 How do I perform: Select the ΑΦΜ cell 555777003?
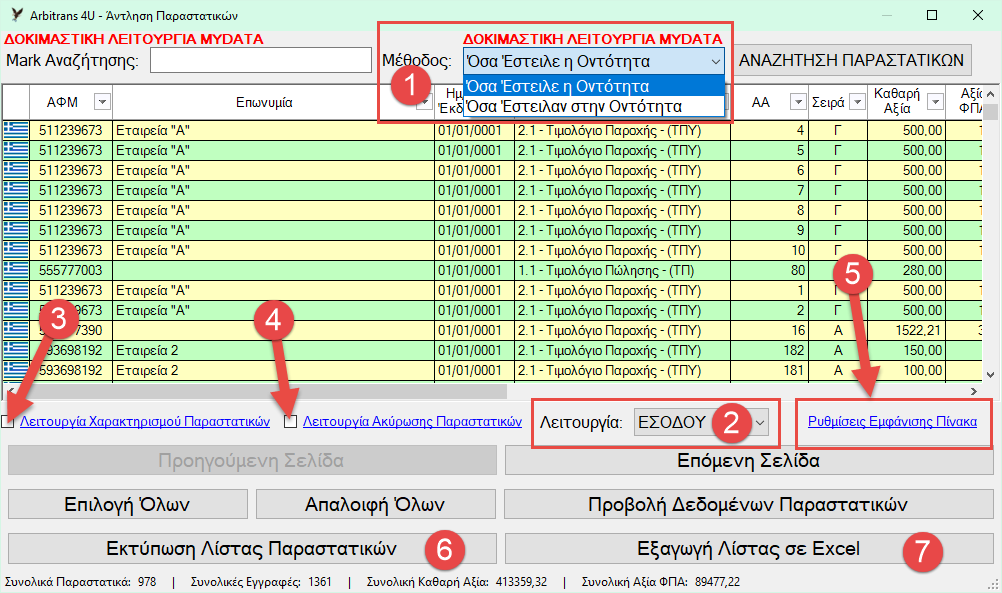pyautogui.click(x=71, y=270)
